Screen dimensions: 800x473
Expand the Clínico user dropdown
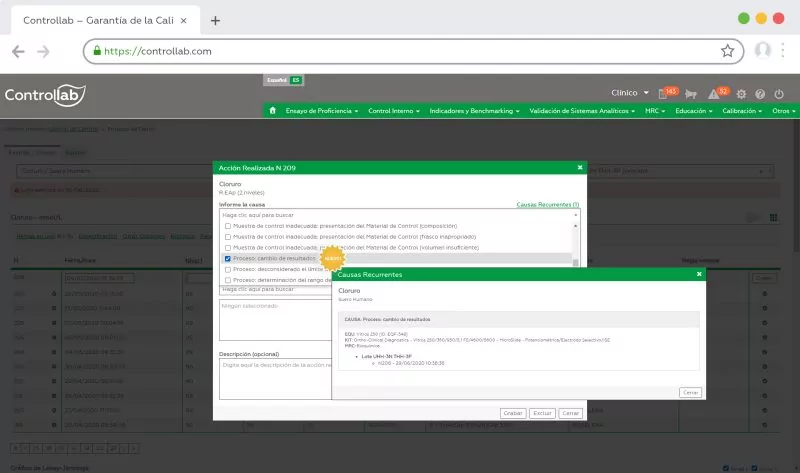tap(631, 93)
